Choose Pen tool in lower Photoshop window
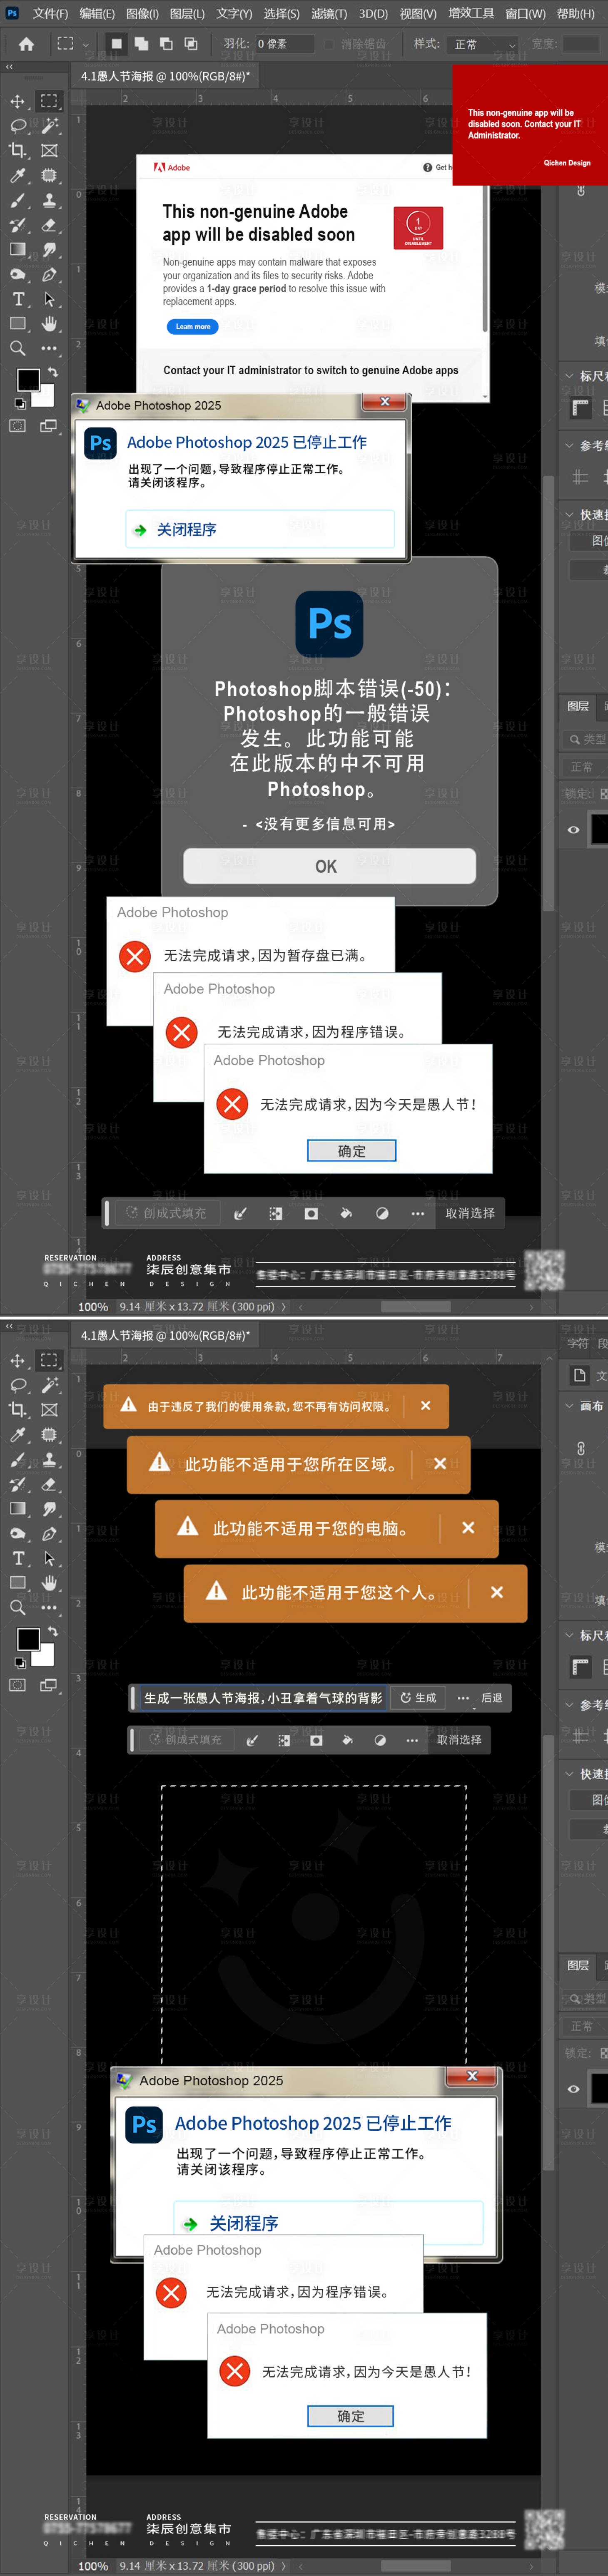This screenshot has width=608, height=2576. pyautogui.click(x=49, y=1534)
